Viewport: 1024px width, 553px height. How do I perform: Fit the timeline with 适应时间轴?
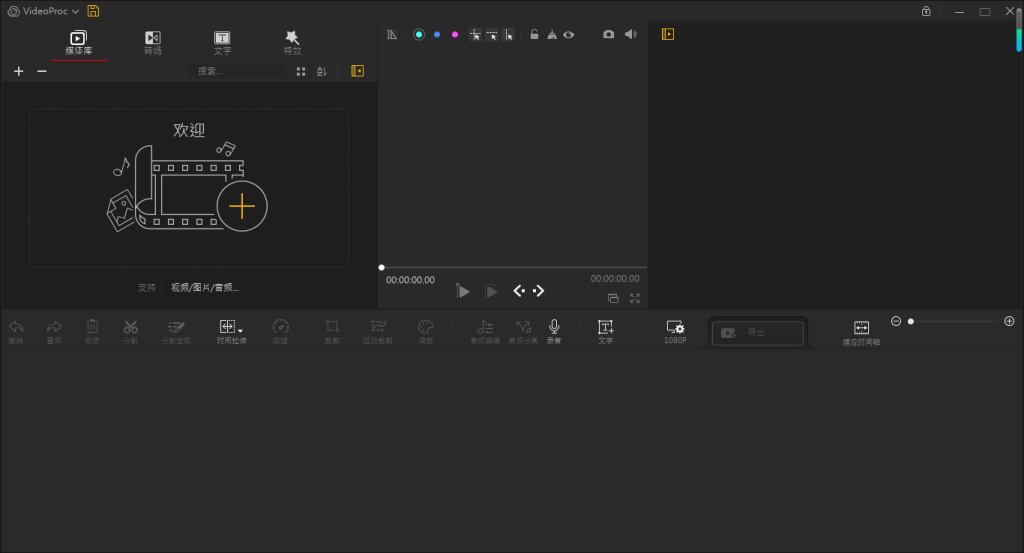tap(861, 332)
